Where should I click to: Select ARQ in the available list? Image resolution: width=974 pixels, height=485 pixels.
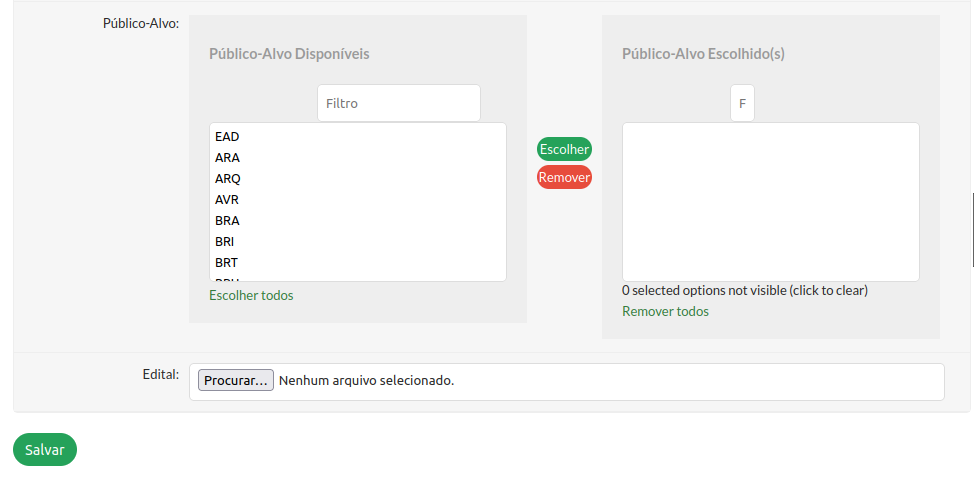358,179
